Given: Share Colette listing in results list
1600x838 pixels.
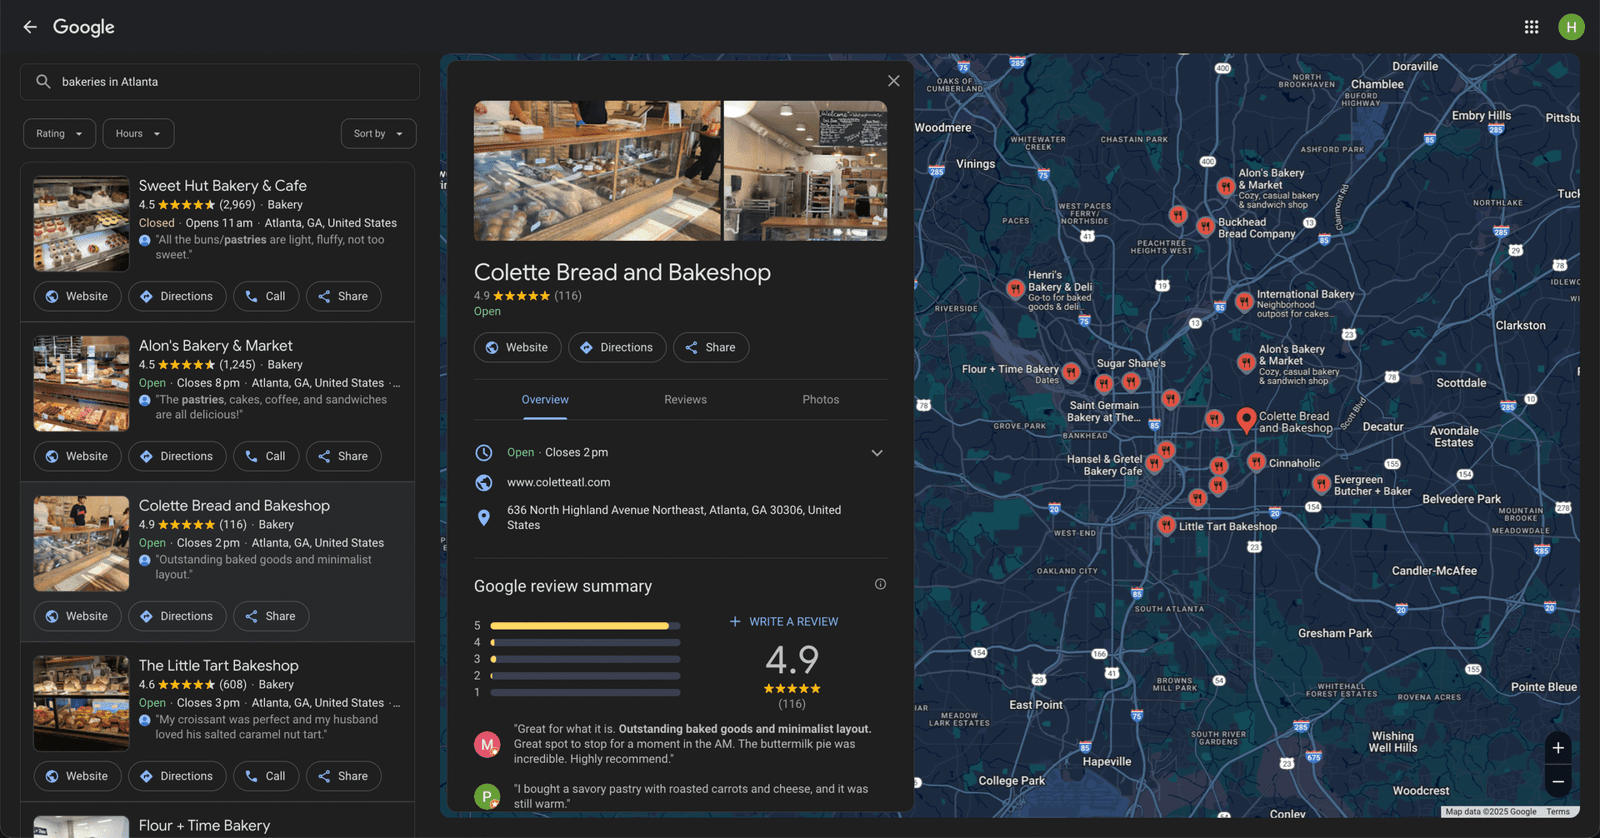Looking at the screenshot, I should (x=271, y=617).
